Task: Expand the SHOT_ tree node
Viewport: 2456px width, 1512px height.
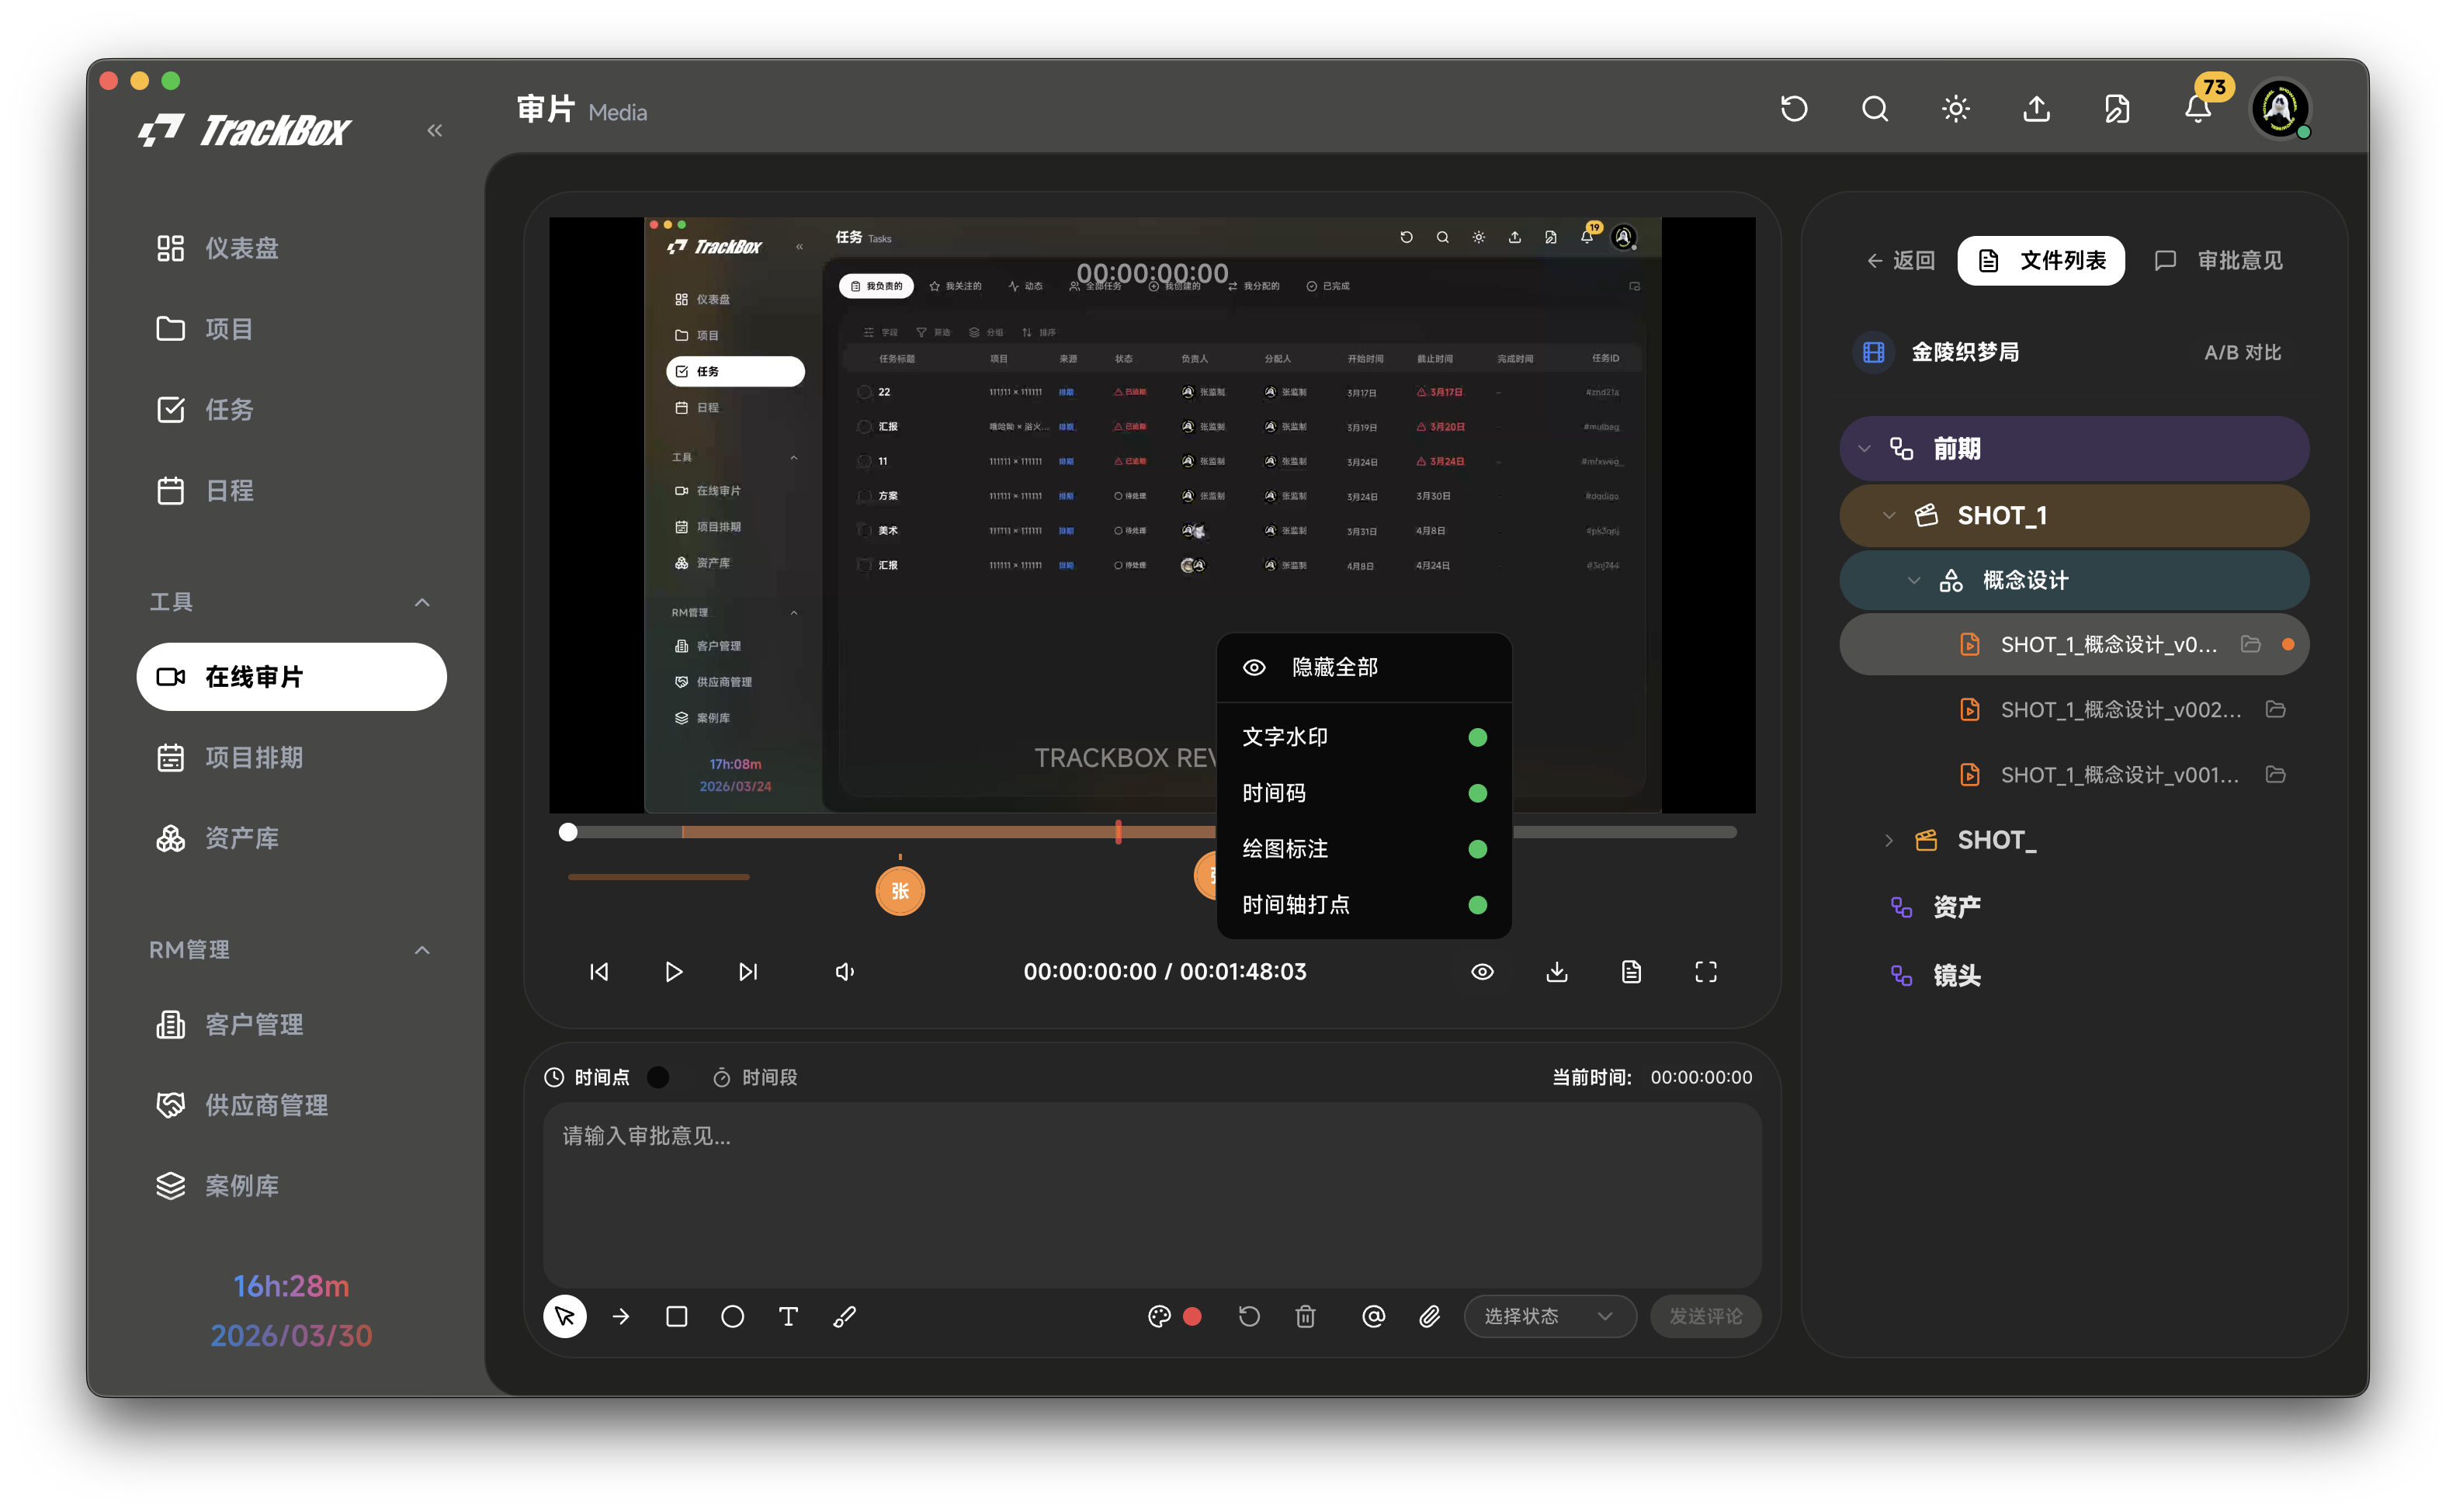Action: point(1889,840)
